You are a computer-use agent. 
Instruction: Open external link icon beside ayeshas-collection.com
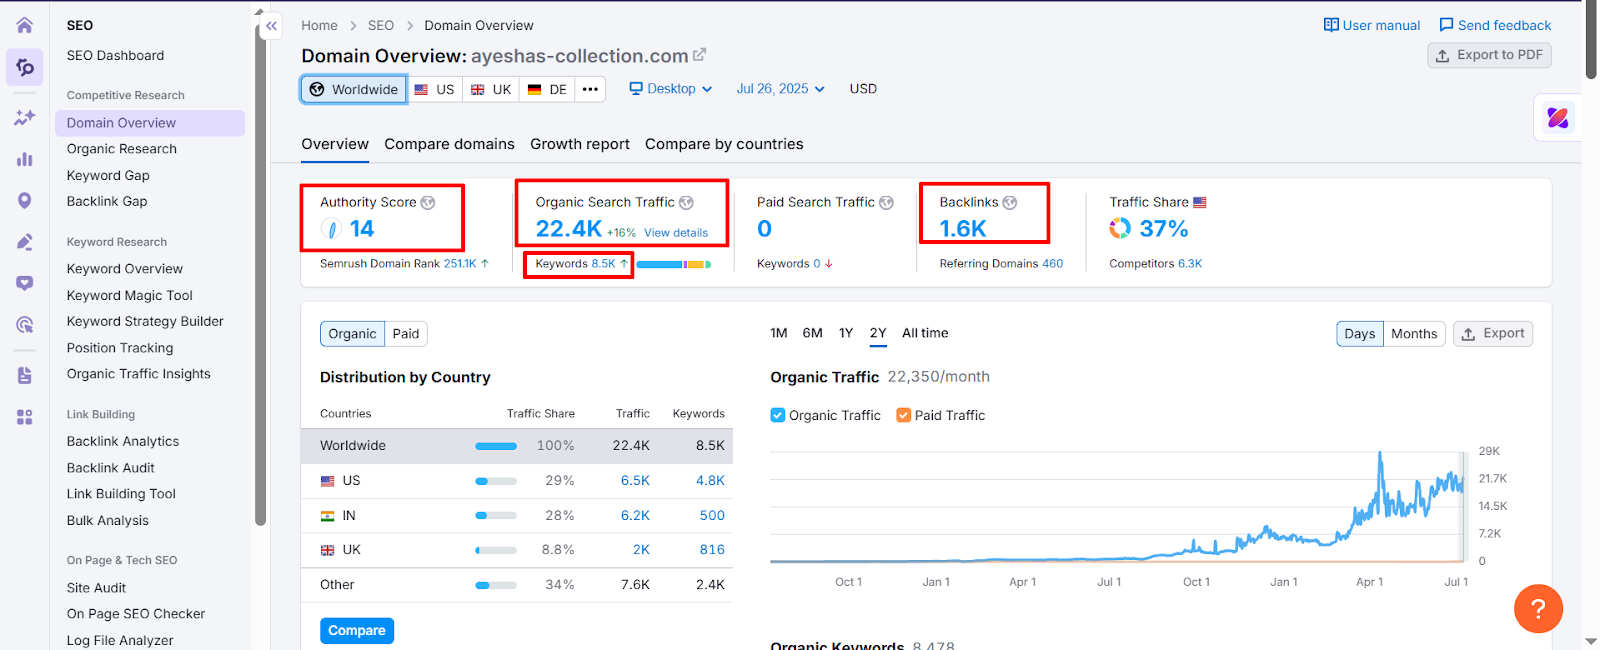(700, 55)
